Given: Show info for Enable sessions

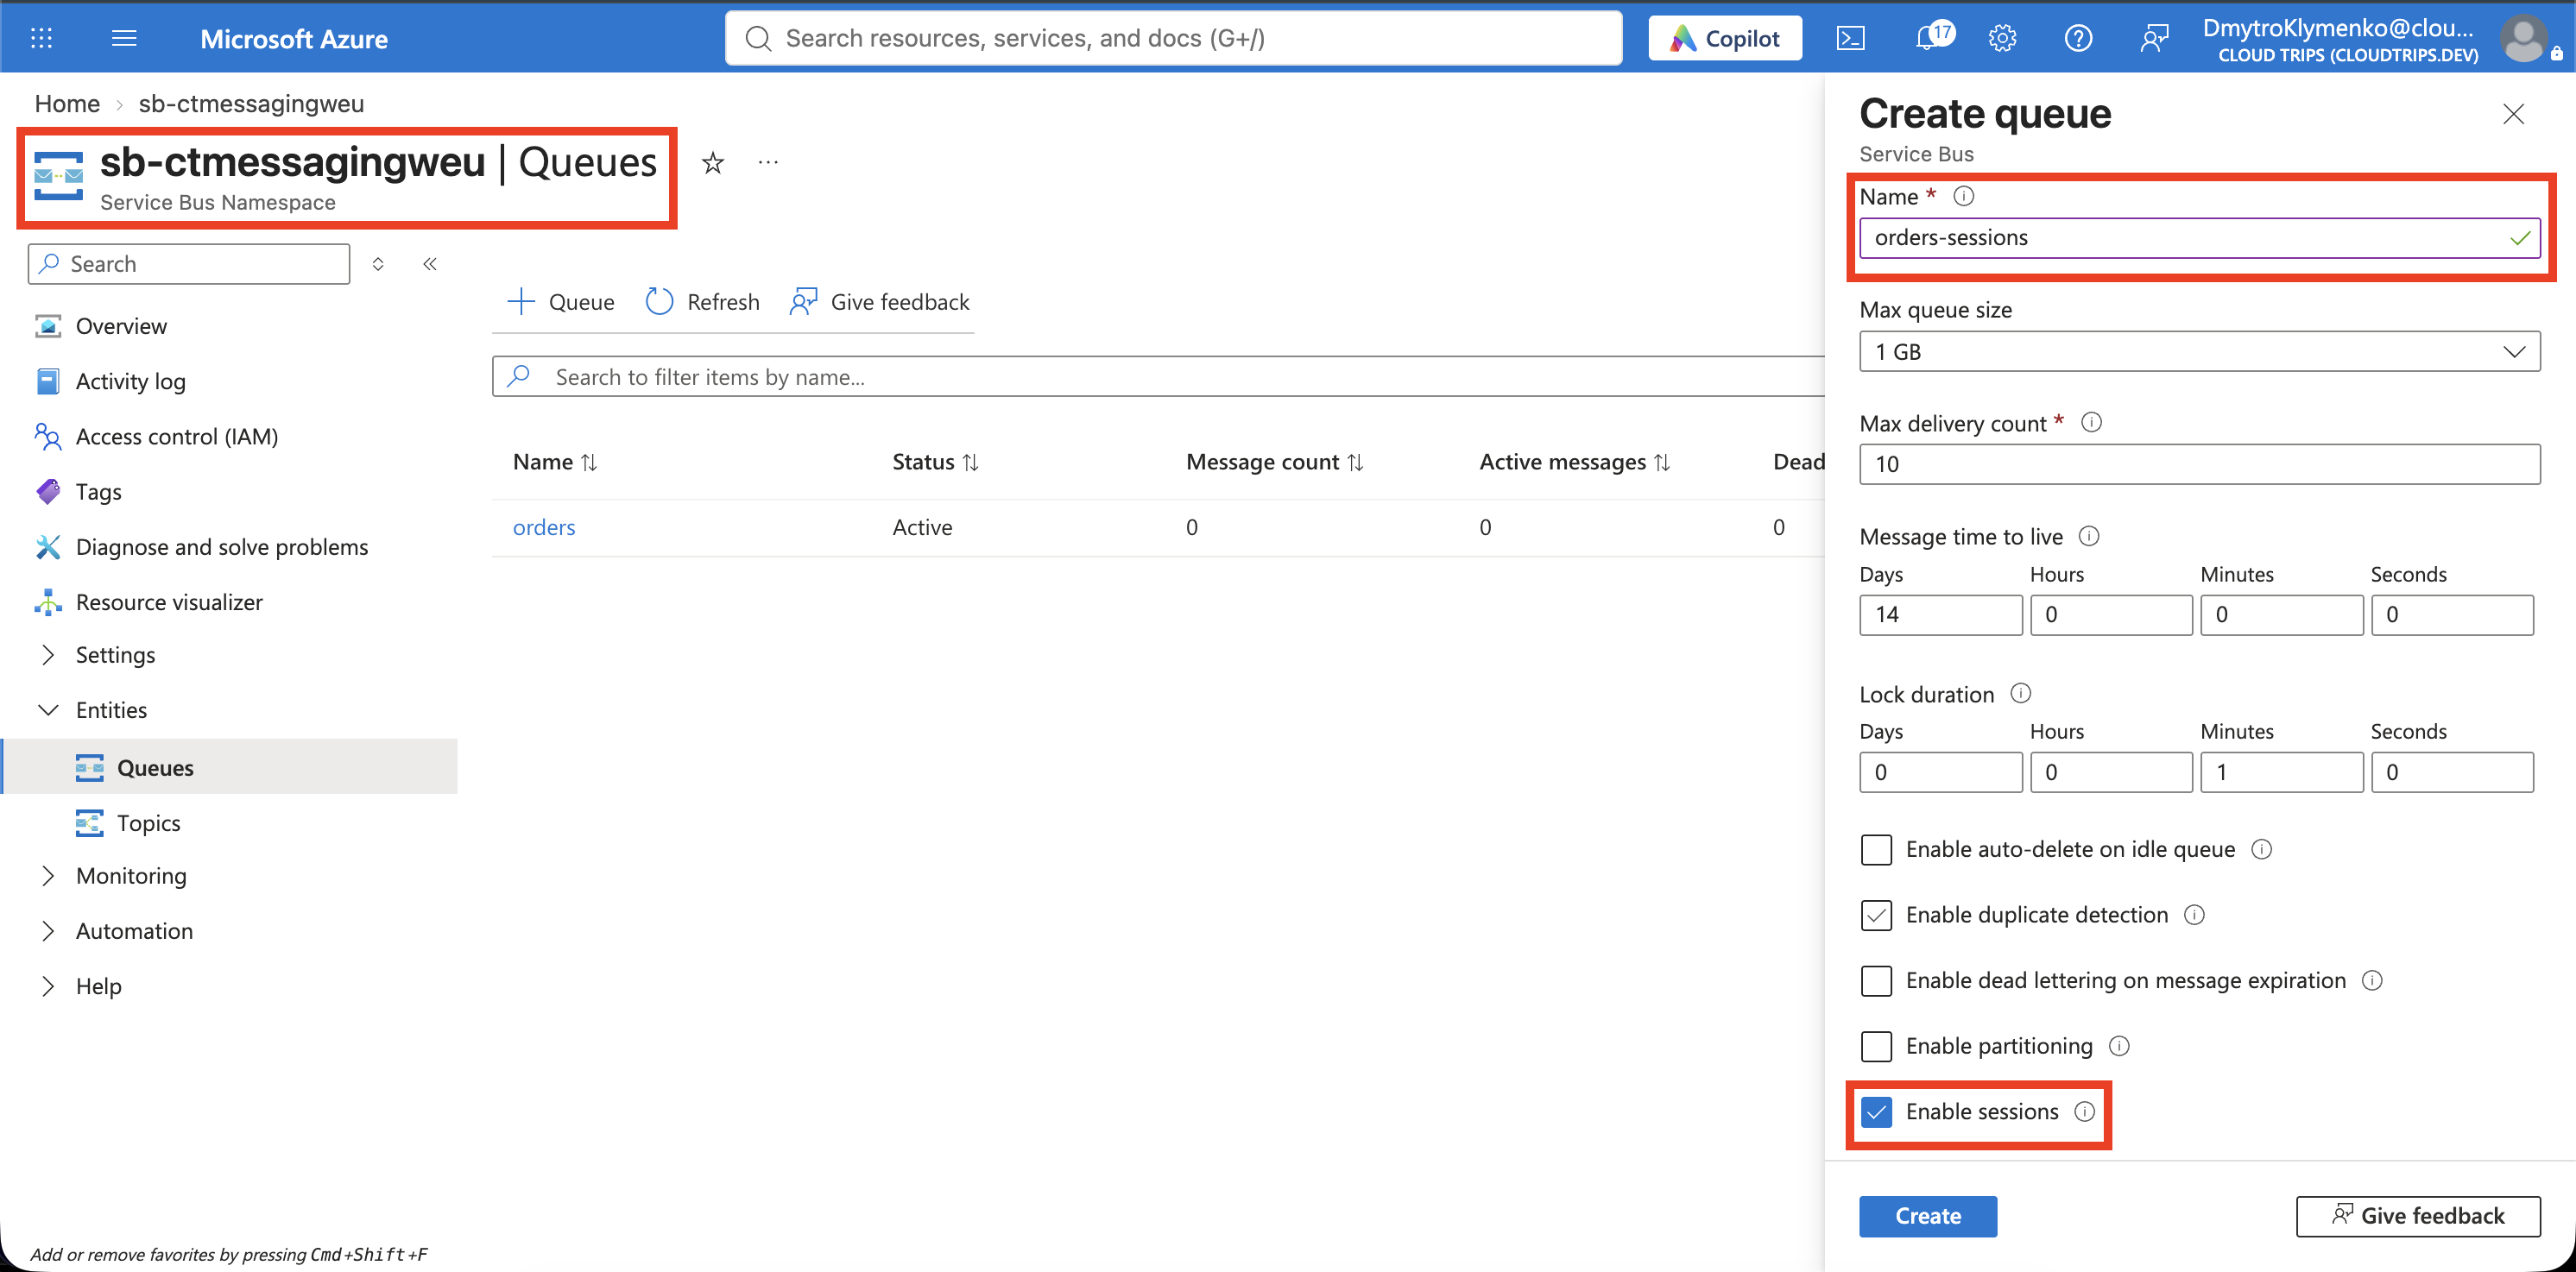Looking at the screenshot, I should tap(2084, 1111).
